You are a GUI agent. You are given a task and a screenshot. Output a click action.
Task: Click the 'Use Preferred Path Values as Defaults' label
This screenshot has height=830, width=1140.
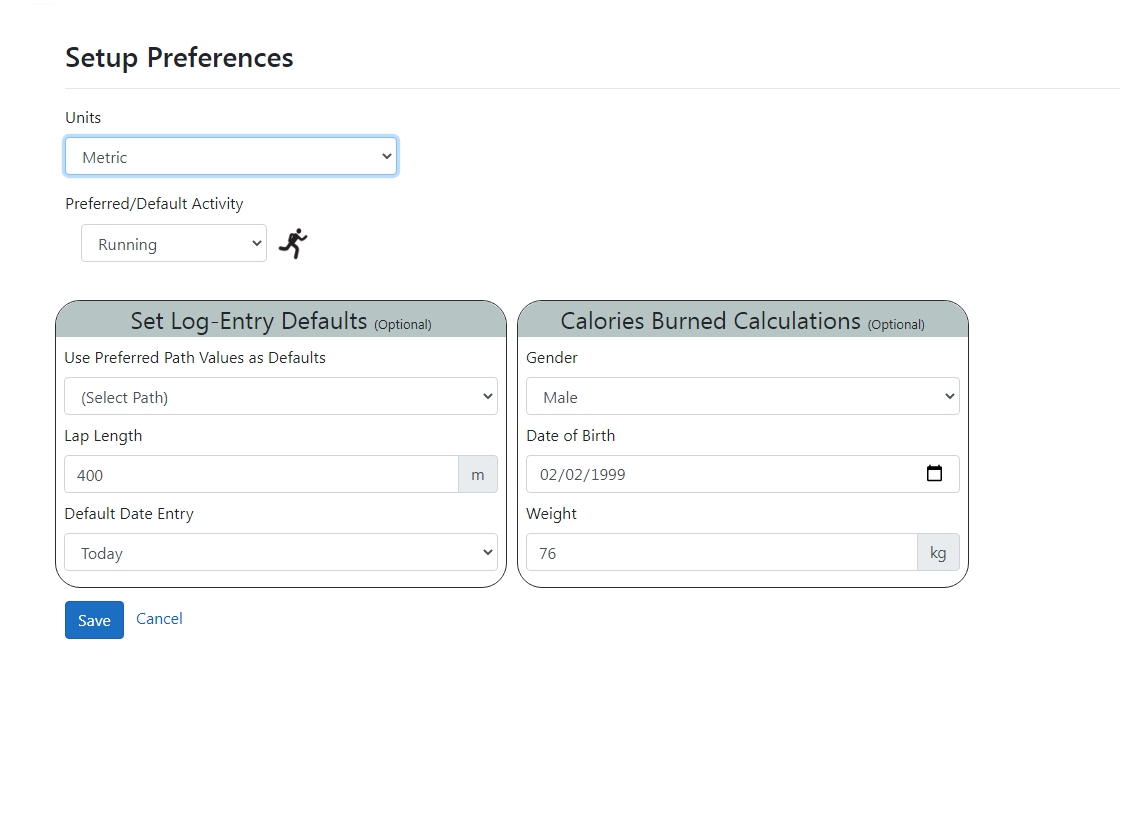coord(195,358)
